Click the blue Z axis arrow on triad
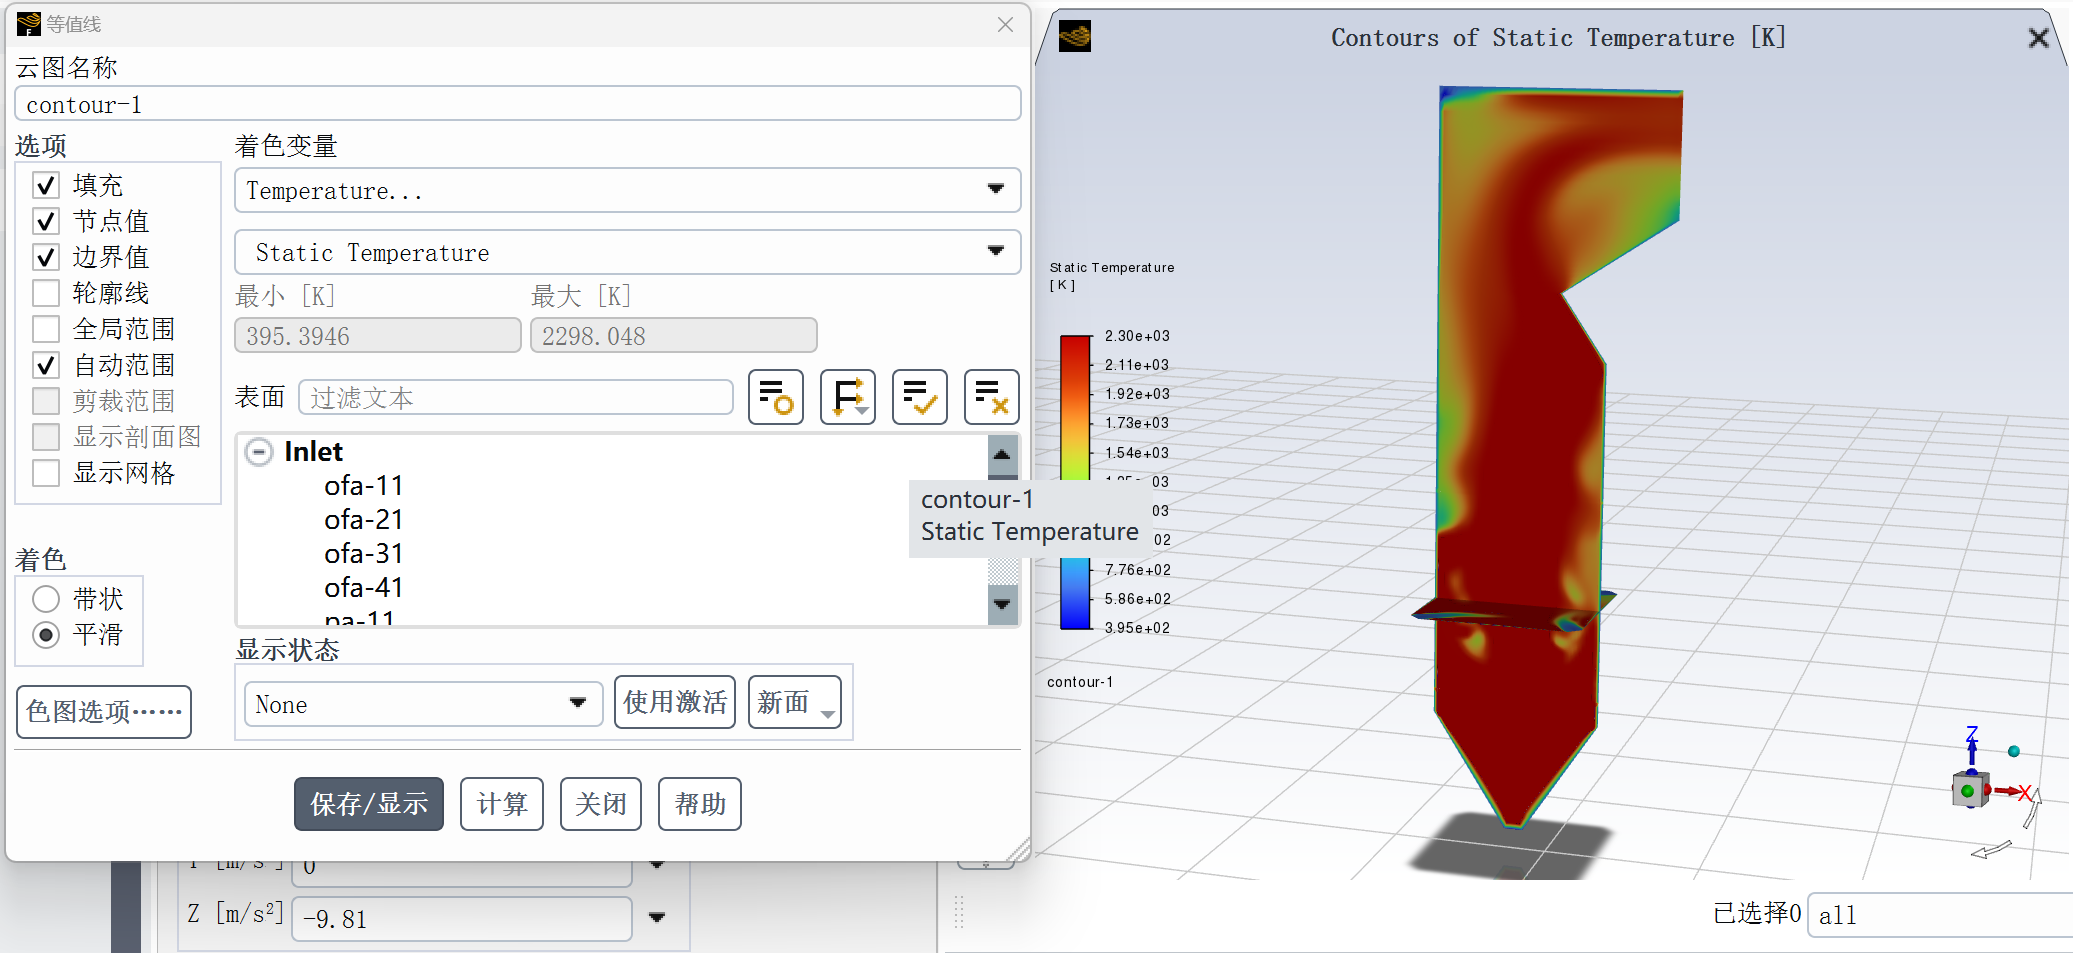The width and height of the screenshot is (2073, 953). tap(1971, 745)
